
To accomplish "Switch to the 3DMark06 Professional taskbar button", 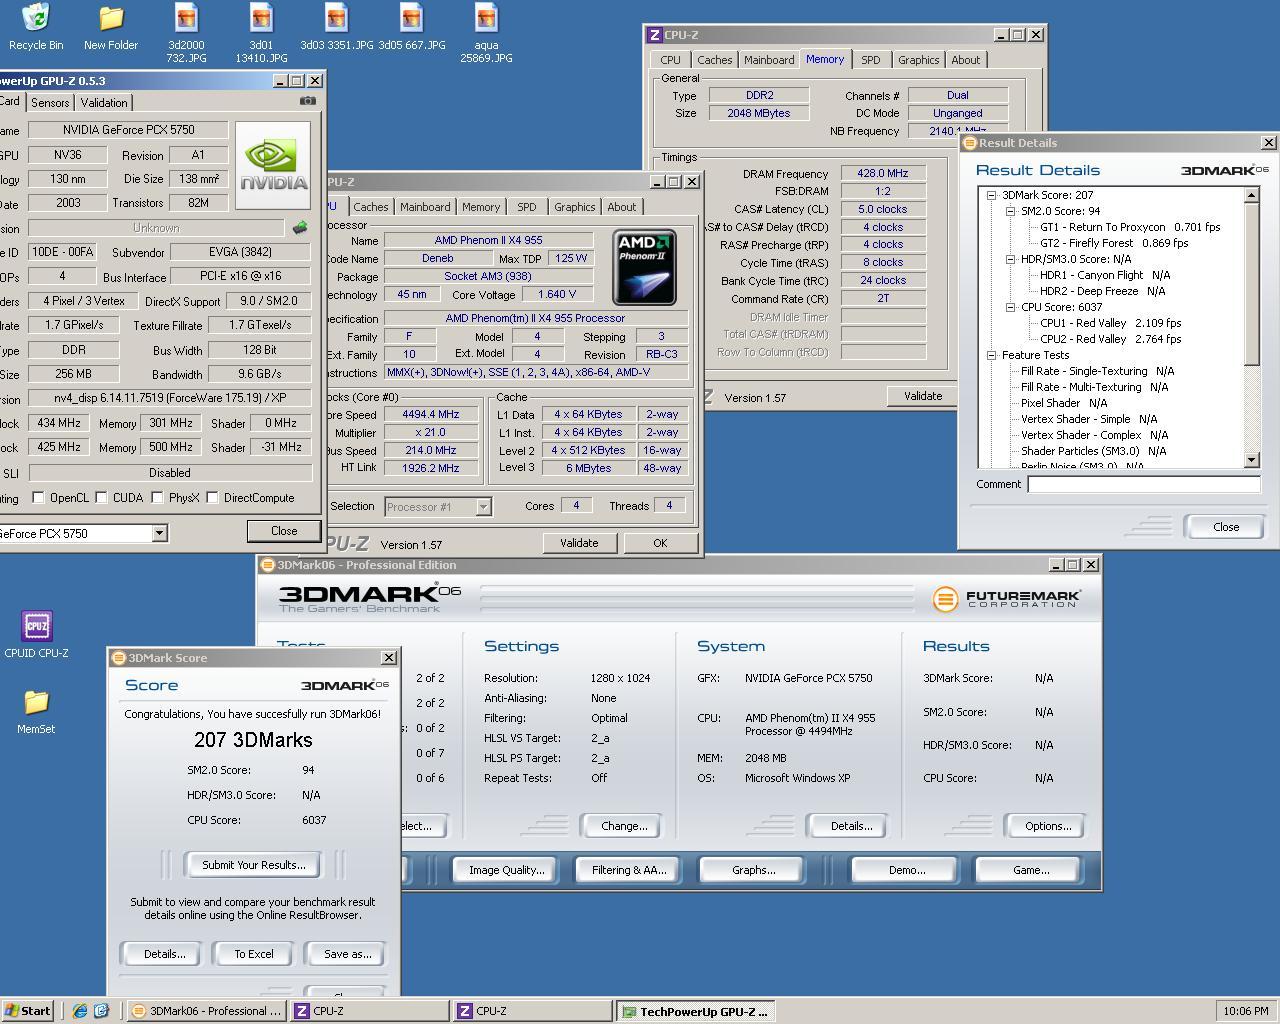I will click(208, 1011).
